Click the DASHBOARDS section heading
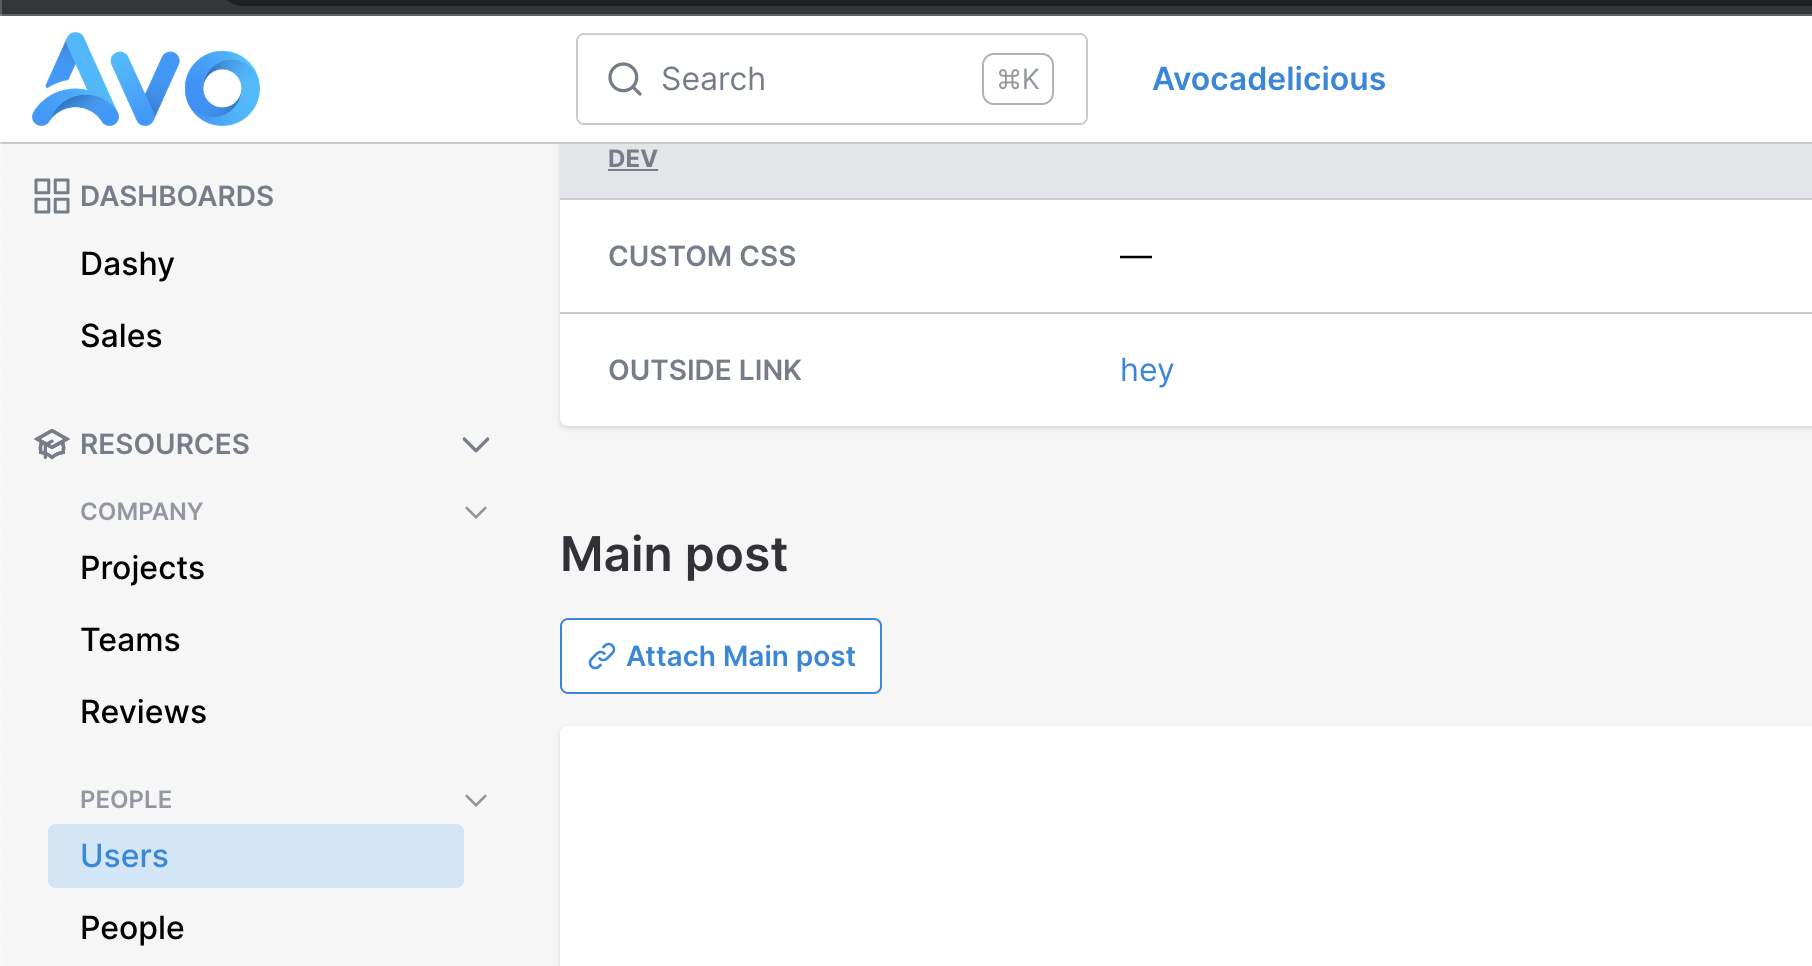This screenshot has height=966, width=1812. point(176,196)
